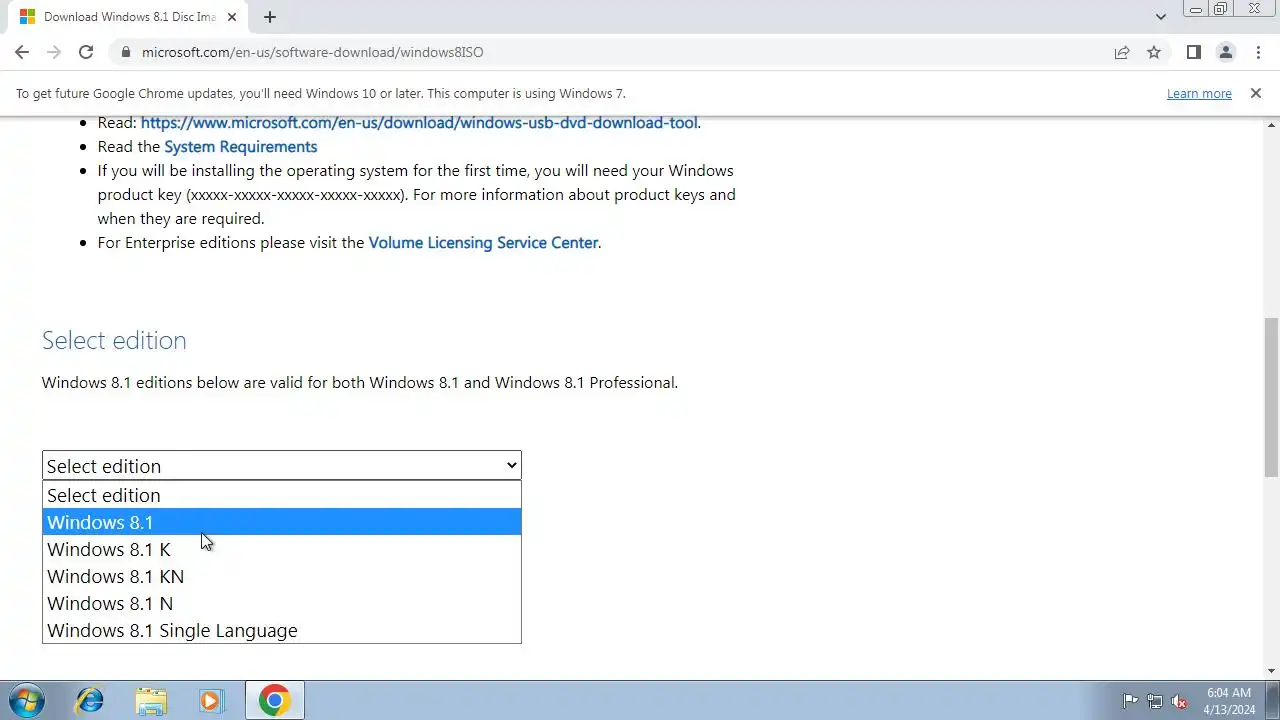
Task: Open Chrome three-dot menu
Action: (x=1258, y=52)
